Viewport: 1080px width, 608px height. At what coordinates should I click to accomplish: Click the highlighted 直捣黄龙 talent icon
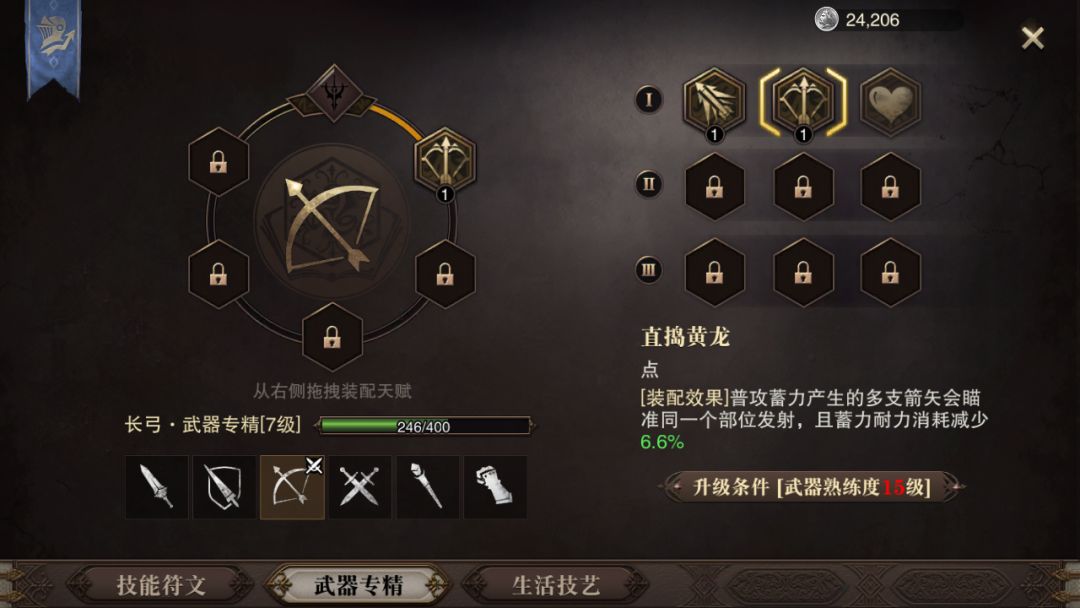tap(803, 102)
